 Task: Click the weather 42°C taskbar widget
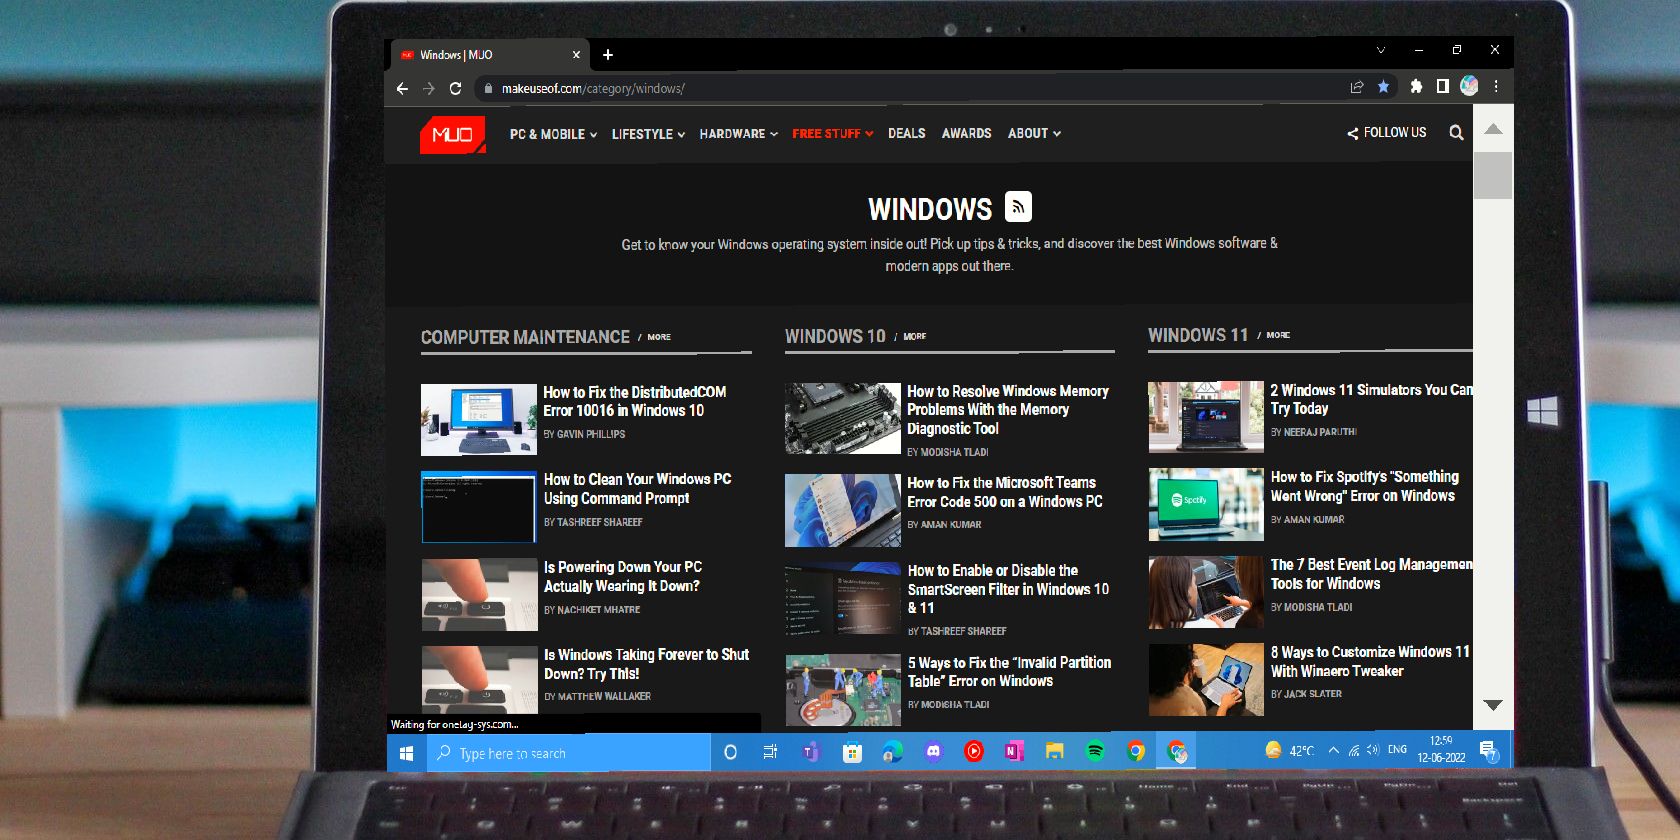pos(1289,750)
